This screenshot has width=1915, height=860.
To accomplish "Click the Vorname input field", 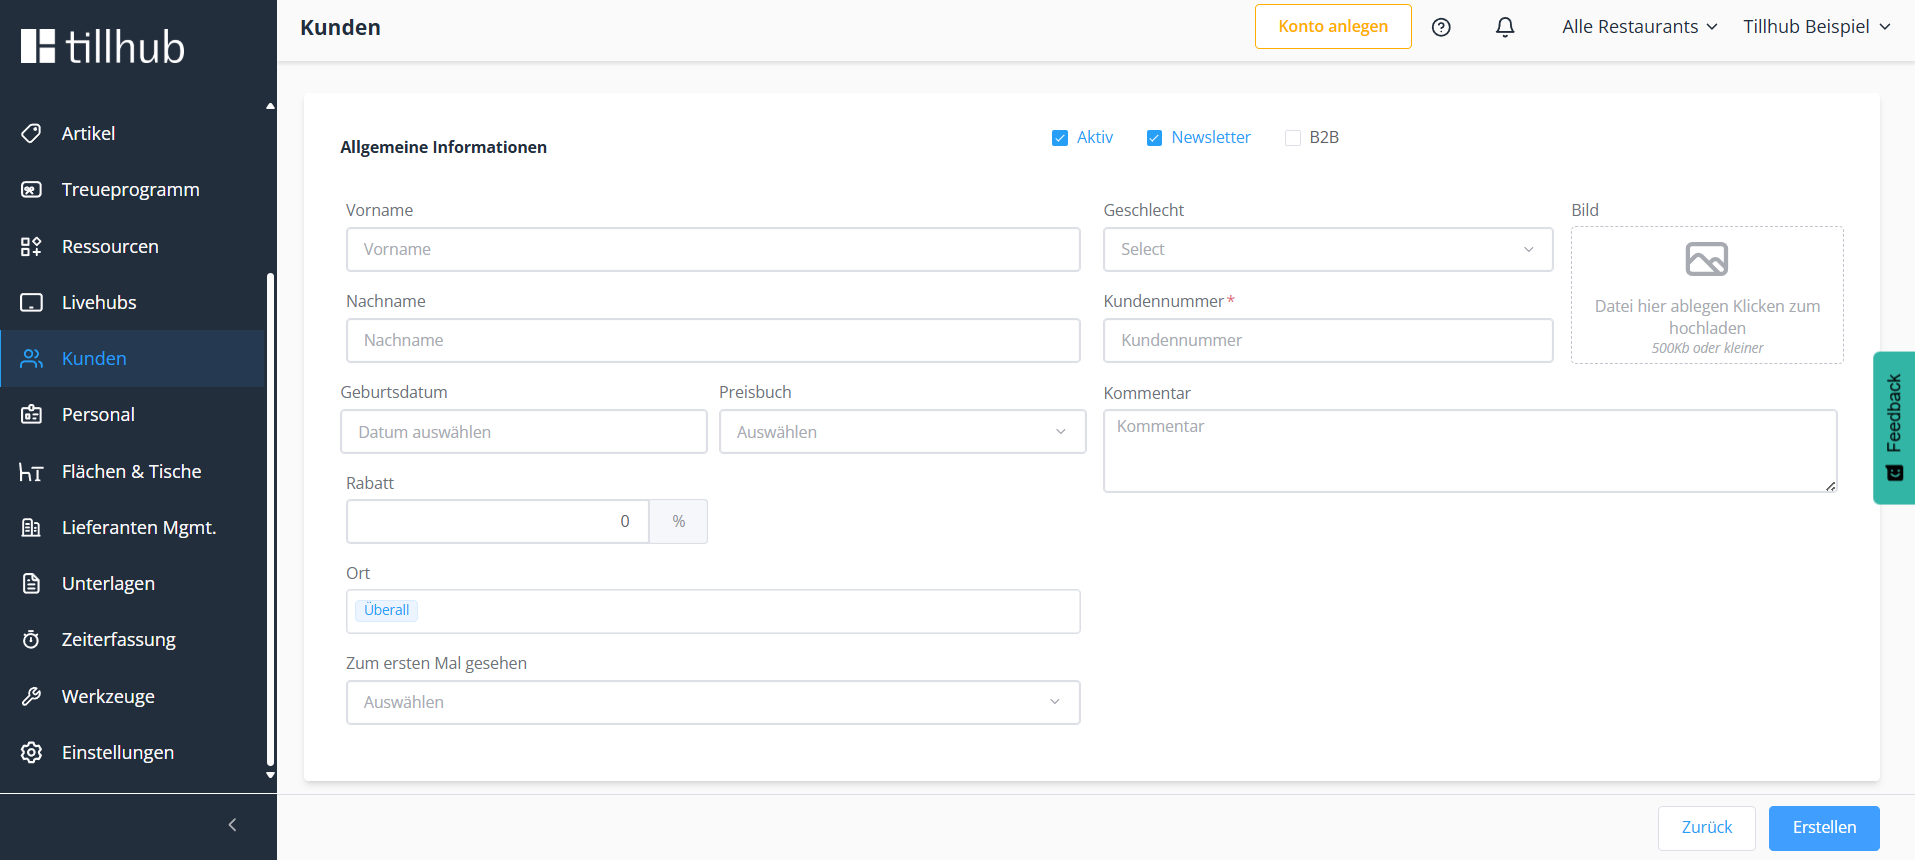I will tap(713, 249).
